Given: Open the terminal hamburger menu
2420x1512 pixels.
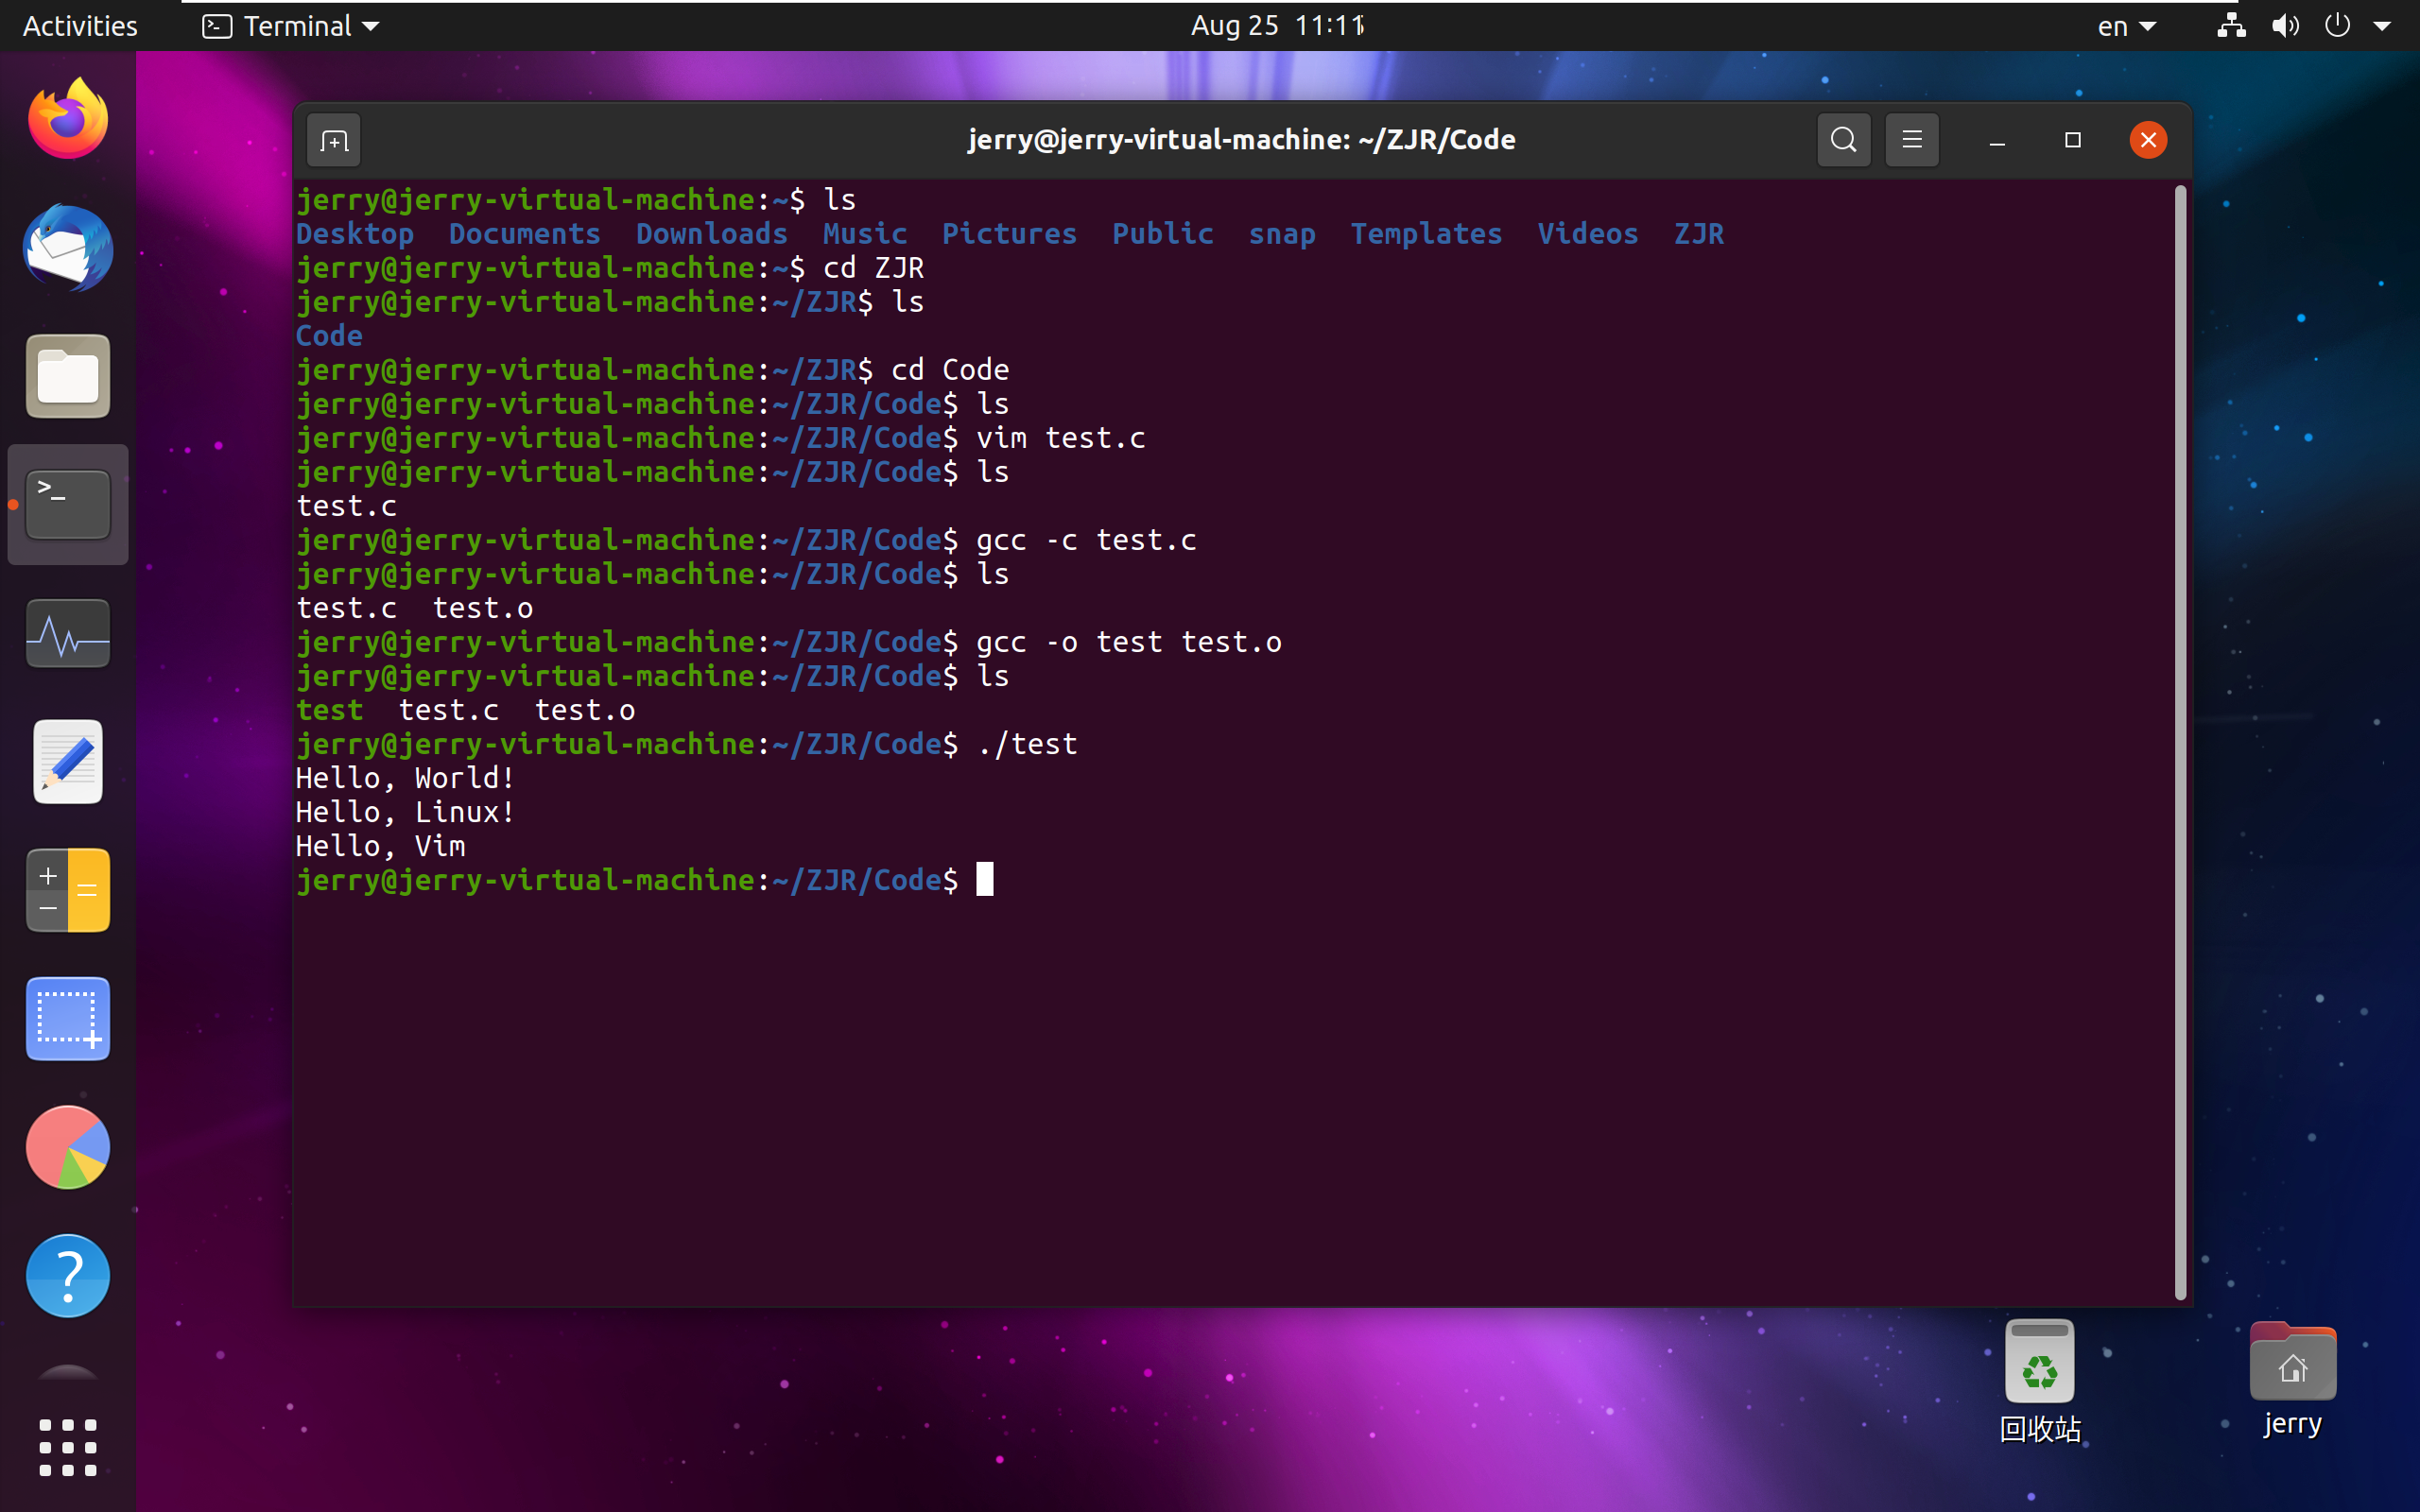Looking at the screenshot, I should [x=1911, y=140].
